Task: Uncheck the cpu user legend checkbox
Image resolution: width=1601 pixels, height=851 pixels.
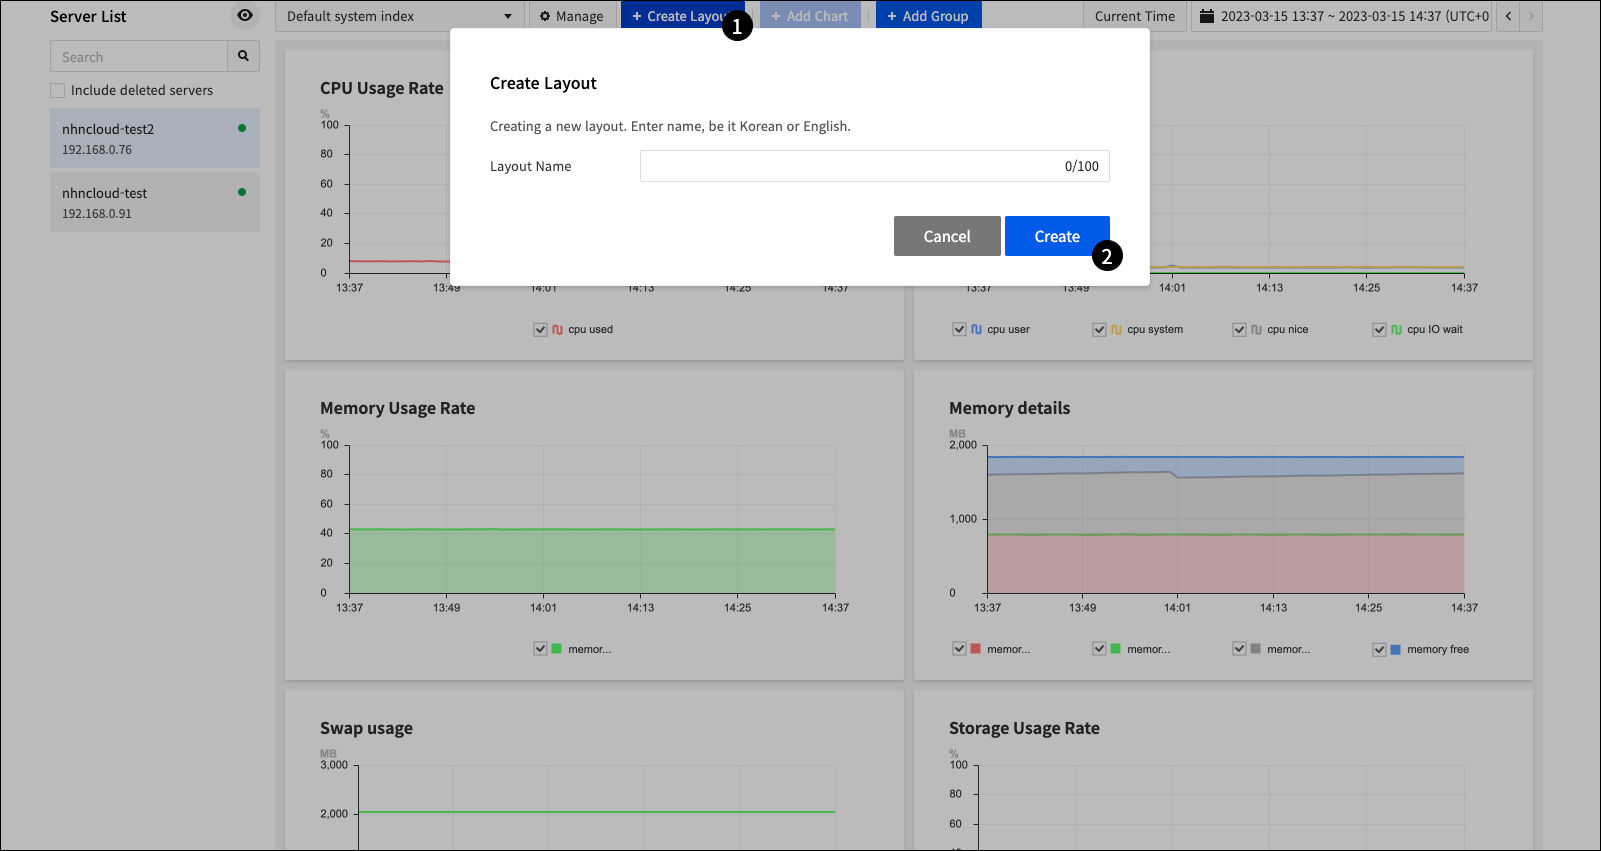Action: 960,329
